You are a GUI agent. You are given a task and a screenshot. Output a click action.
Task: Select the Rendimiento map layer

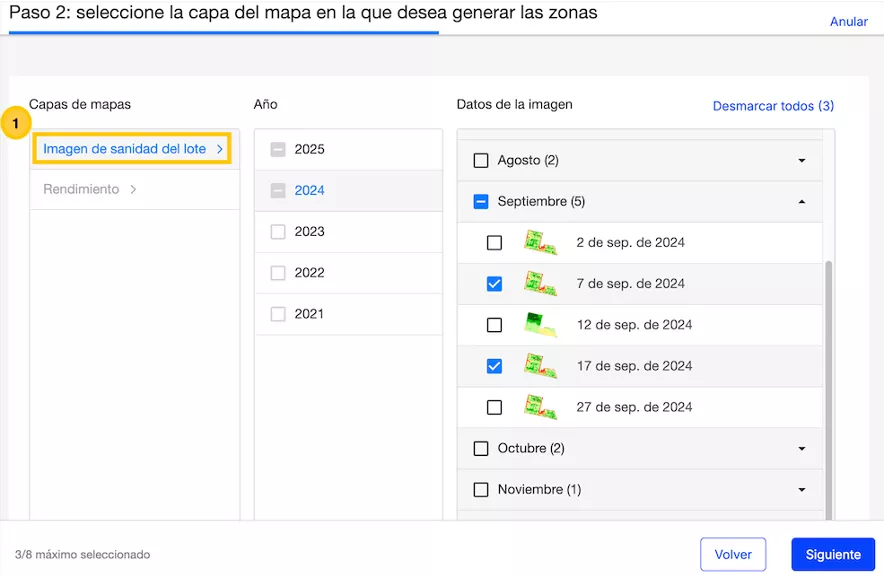click(x=81, y=190)
